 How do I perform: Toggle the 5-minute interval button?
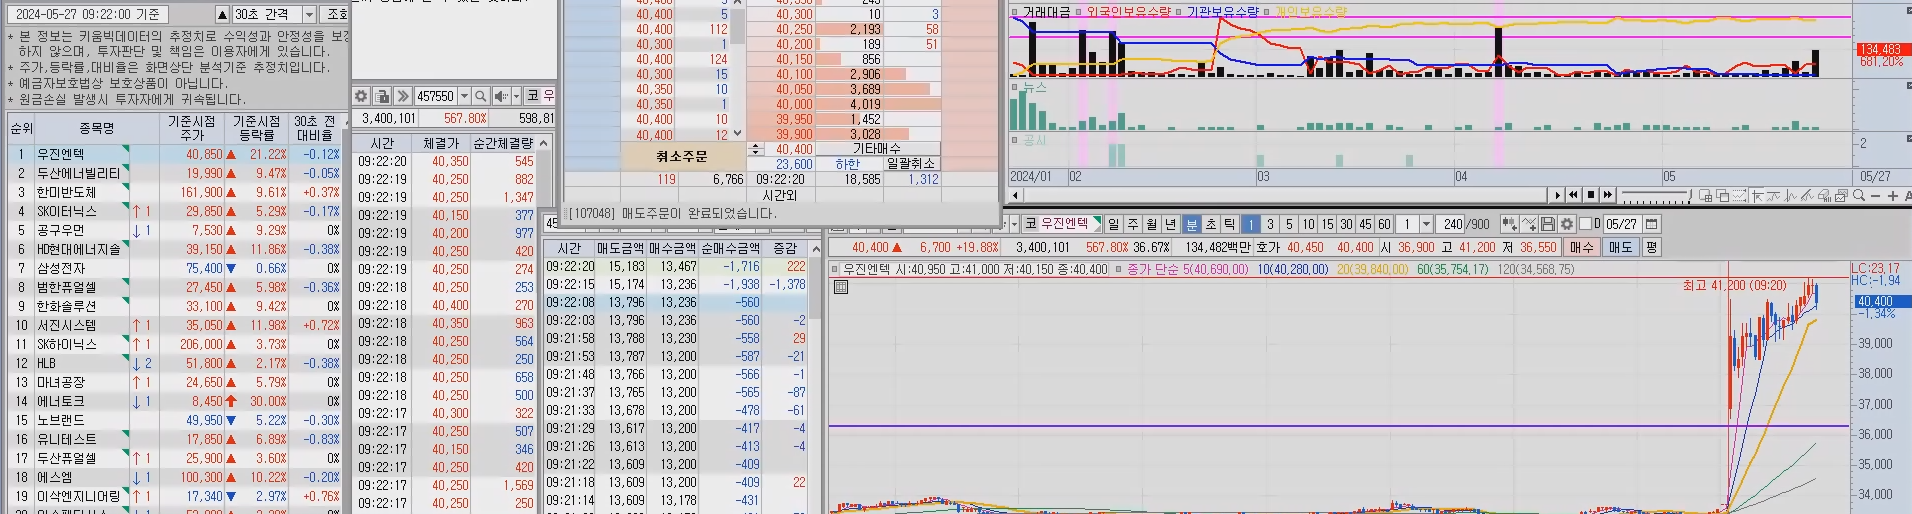[x=1289, y=224]
